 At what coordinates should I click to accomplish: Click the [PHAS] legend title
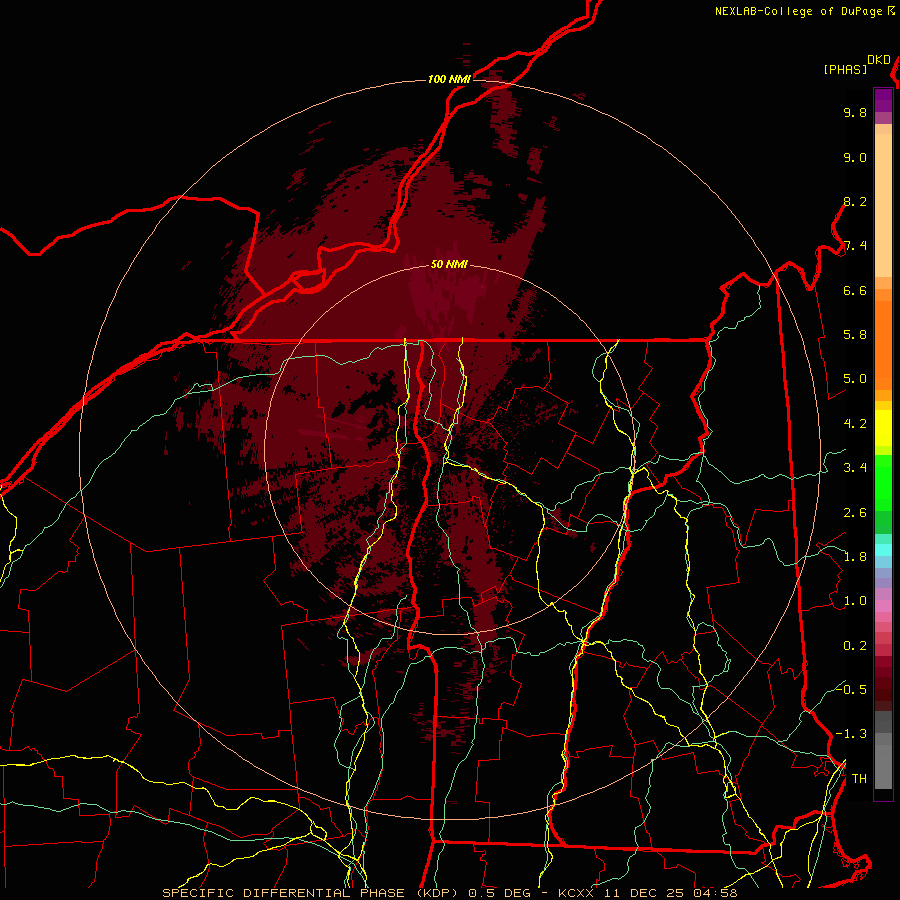[845, 69]
